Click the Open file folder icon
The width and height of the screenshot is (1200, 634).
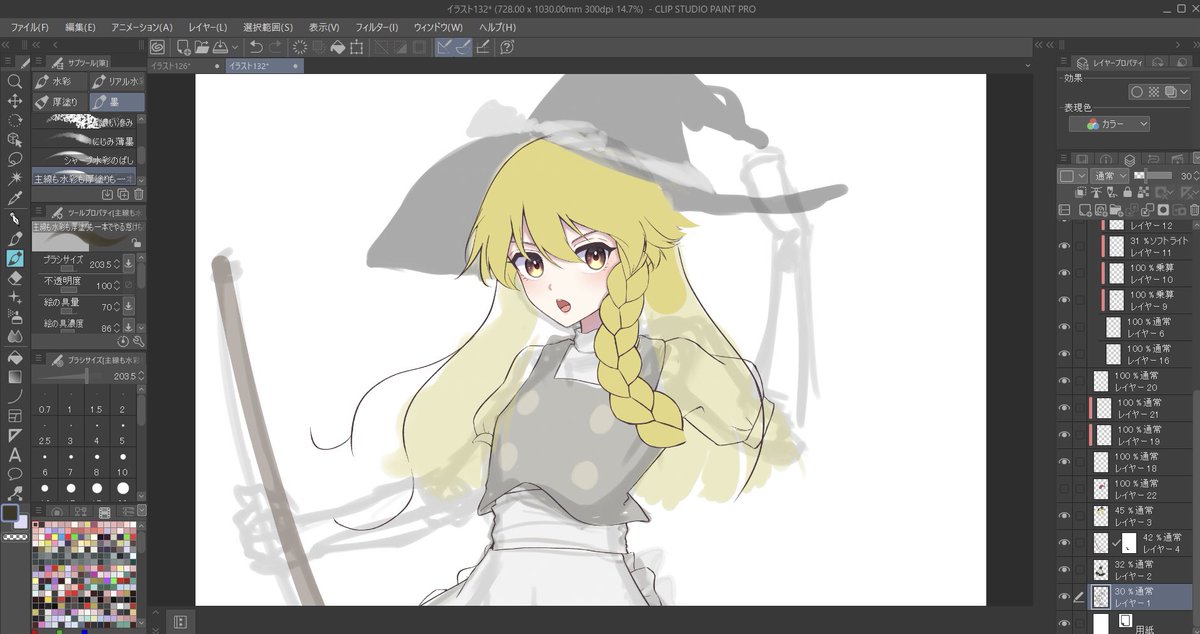tap(201, 47)
